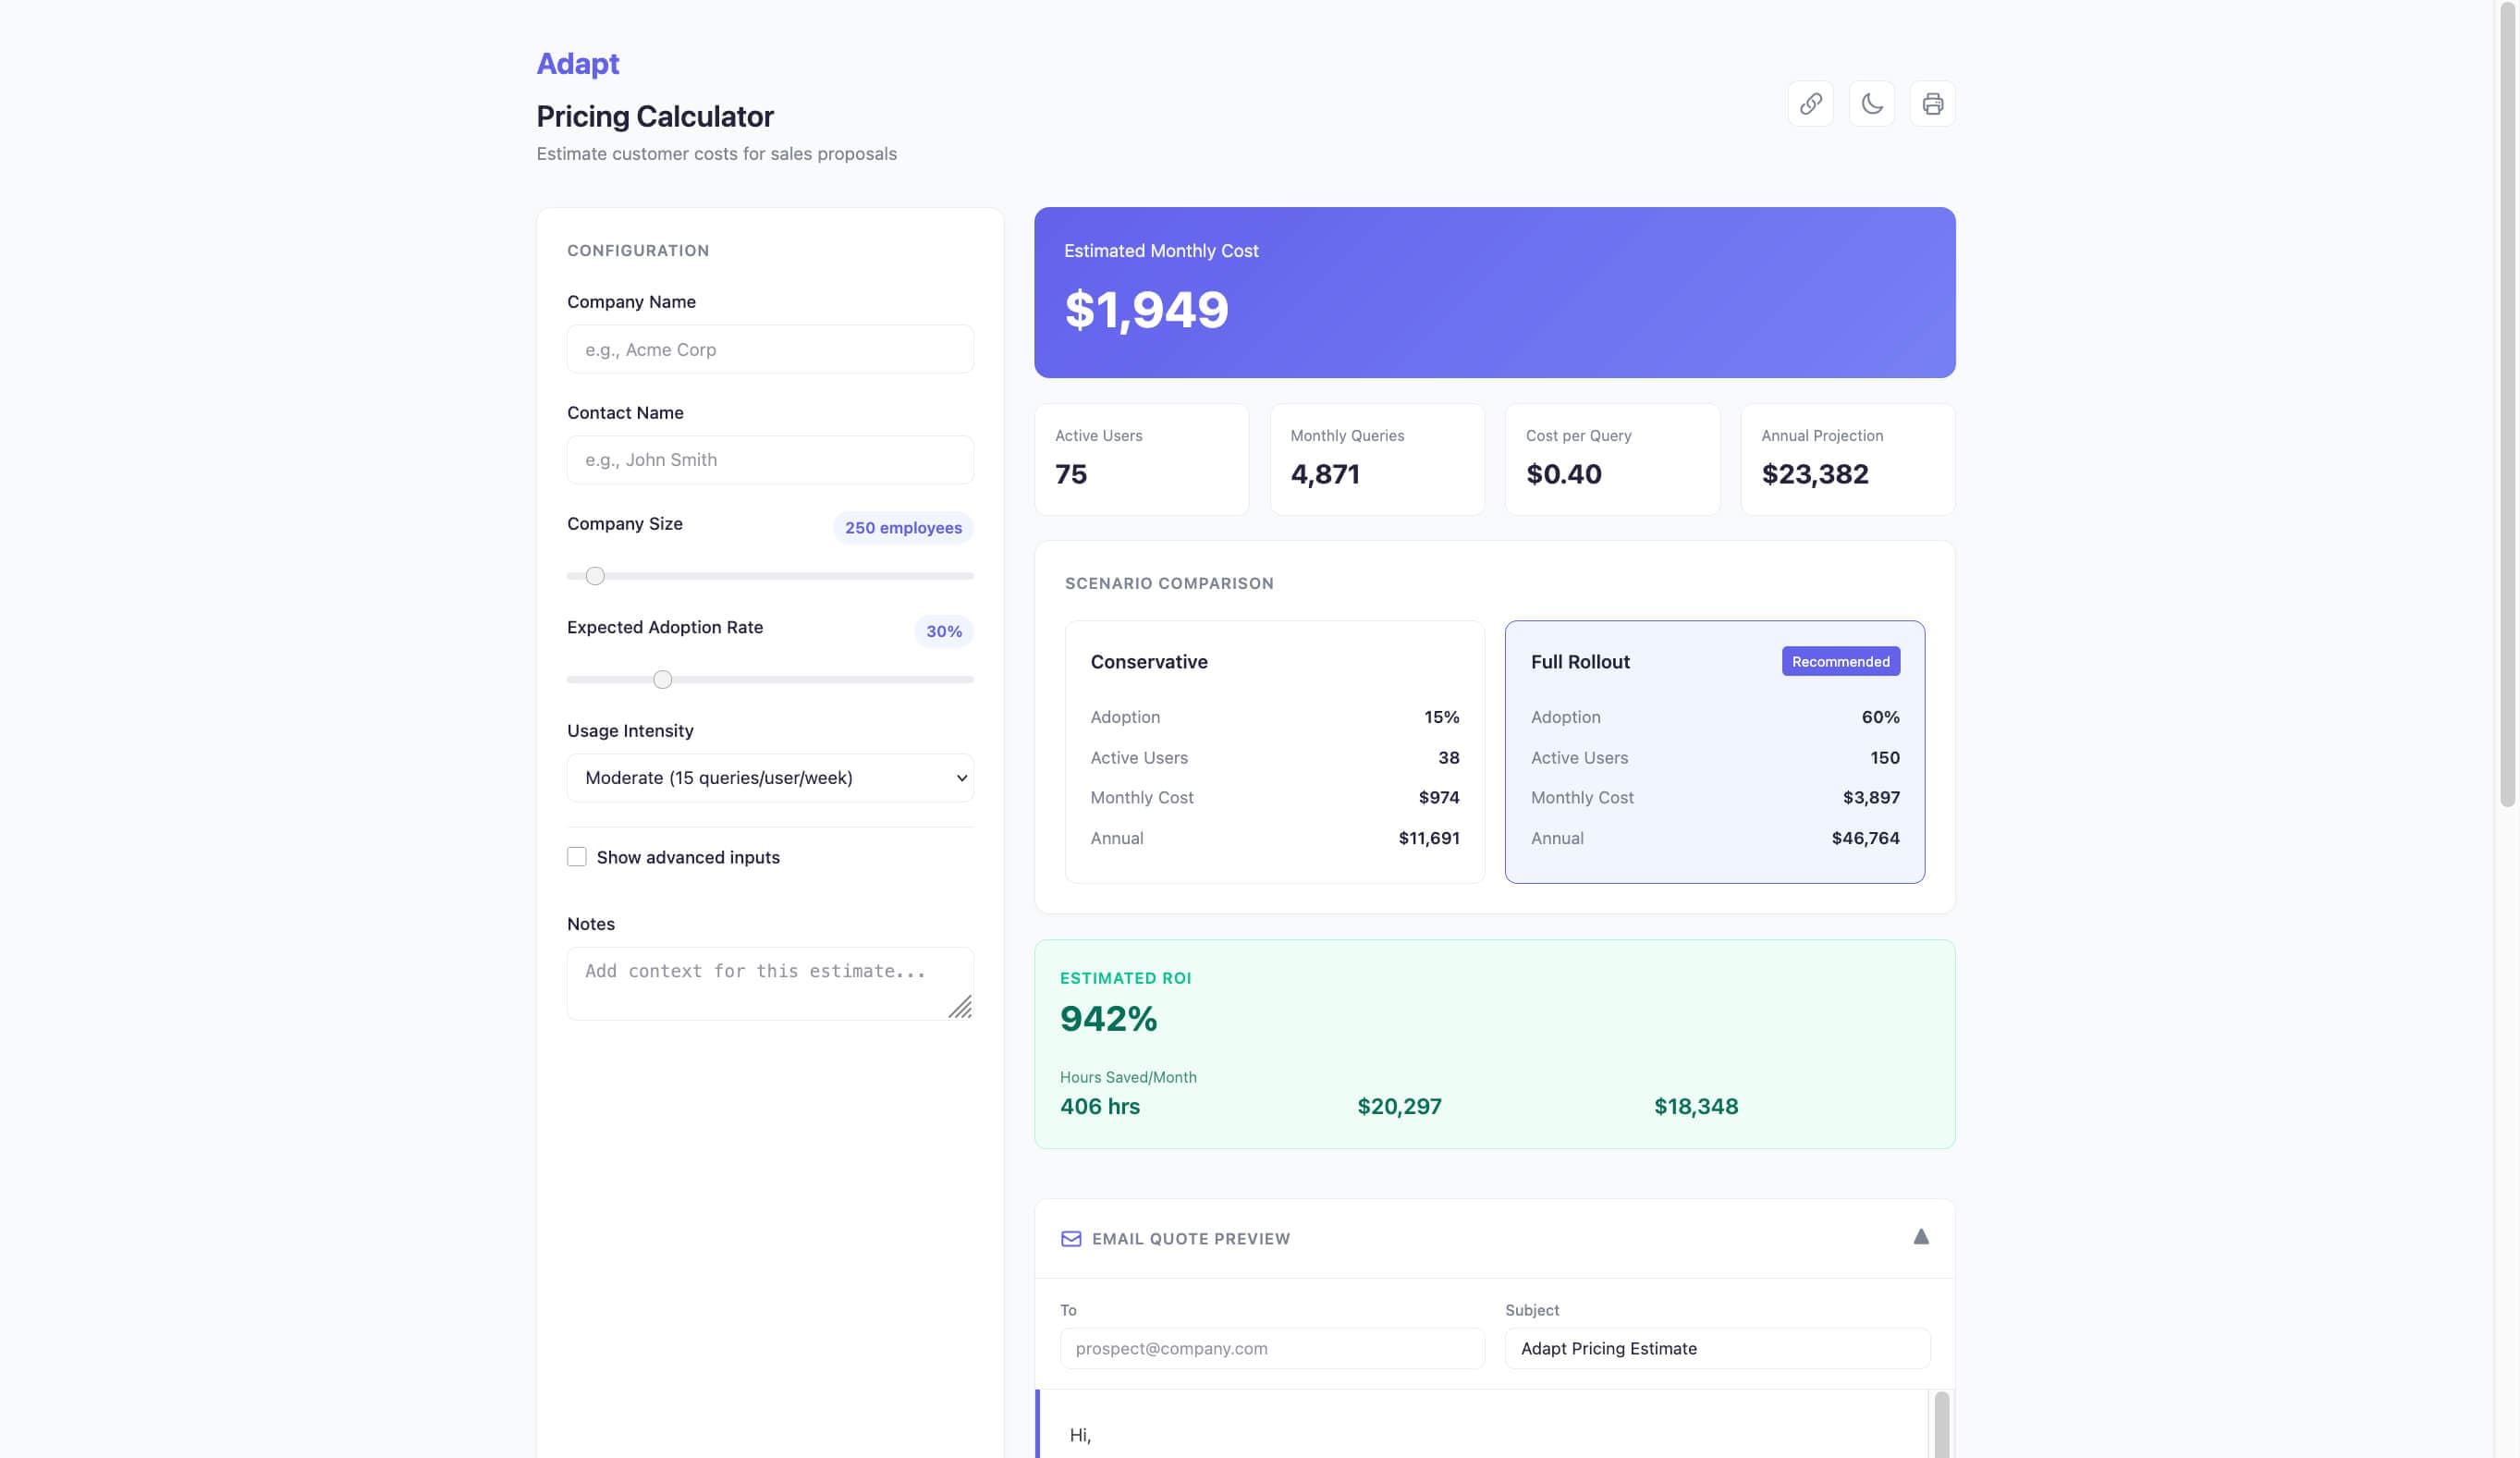
Task: Focus the Contact Name text field
Action: [769, 460]
